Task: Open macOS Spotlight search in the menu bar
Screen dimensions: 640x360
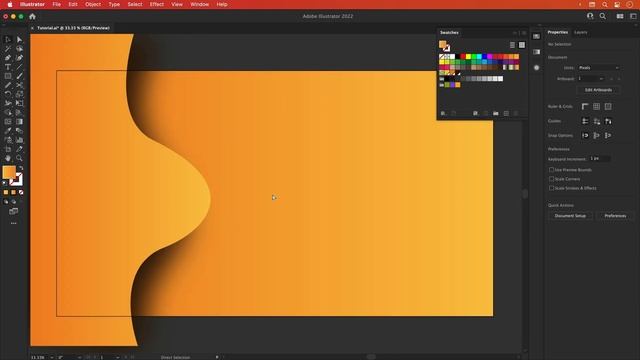Action: pos(604,4)
